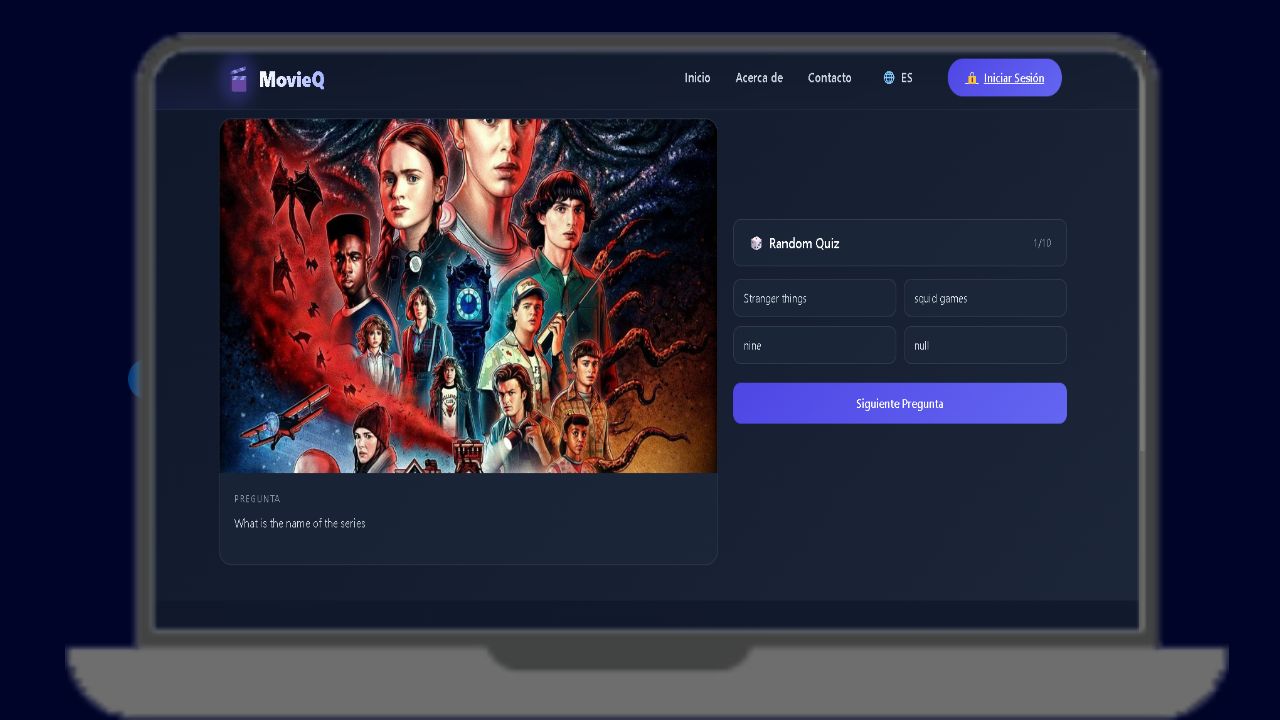Click the lock icon on Iniciar Sesión
Viewport: 1280px width, 720px height.
click(x=971, y=78)
